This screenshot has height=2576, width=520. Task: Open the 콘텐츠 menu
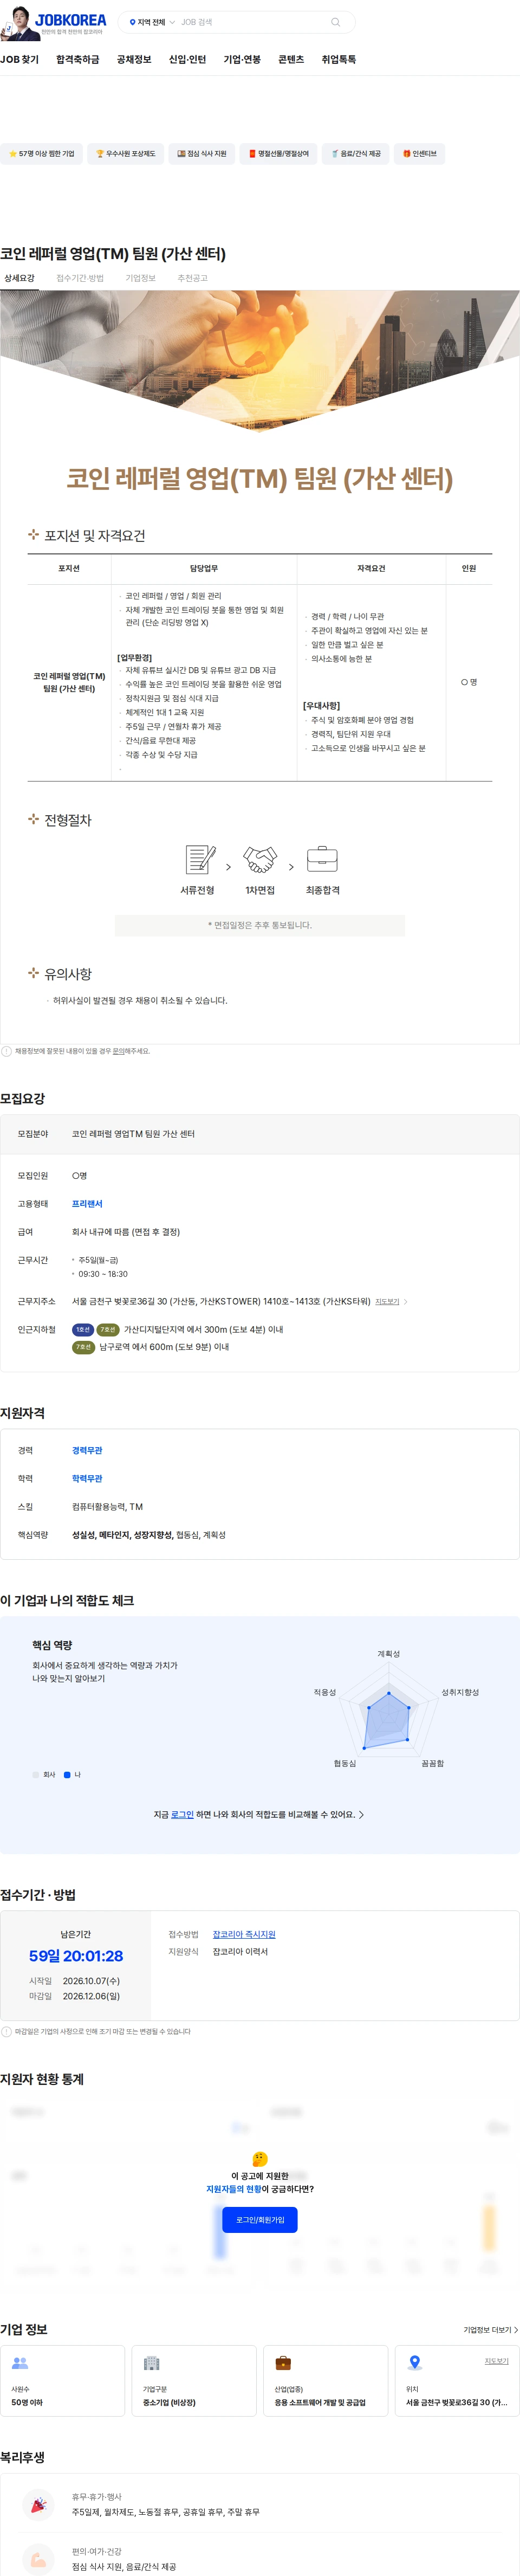[x=291, y=60]
